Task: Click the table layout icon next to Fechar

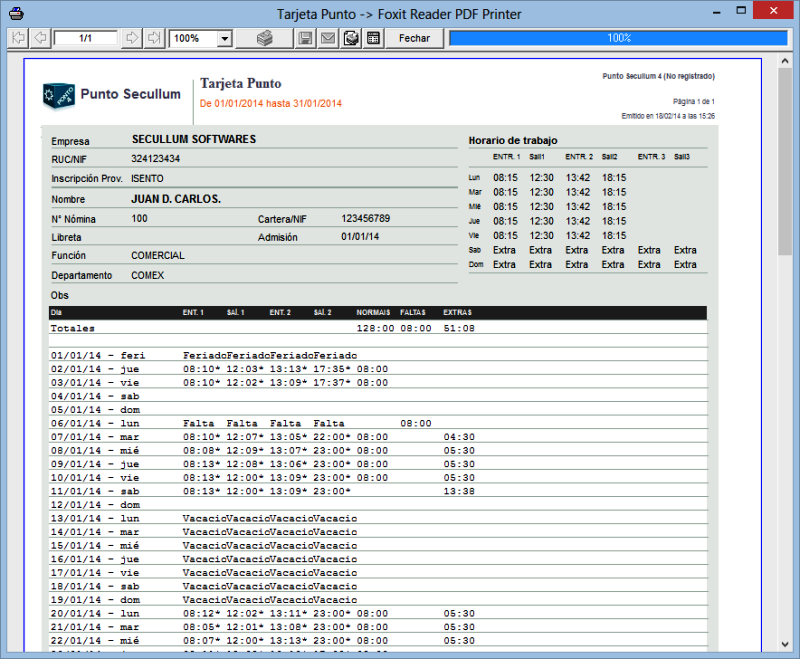Action: (x=374, y=38)
